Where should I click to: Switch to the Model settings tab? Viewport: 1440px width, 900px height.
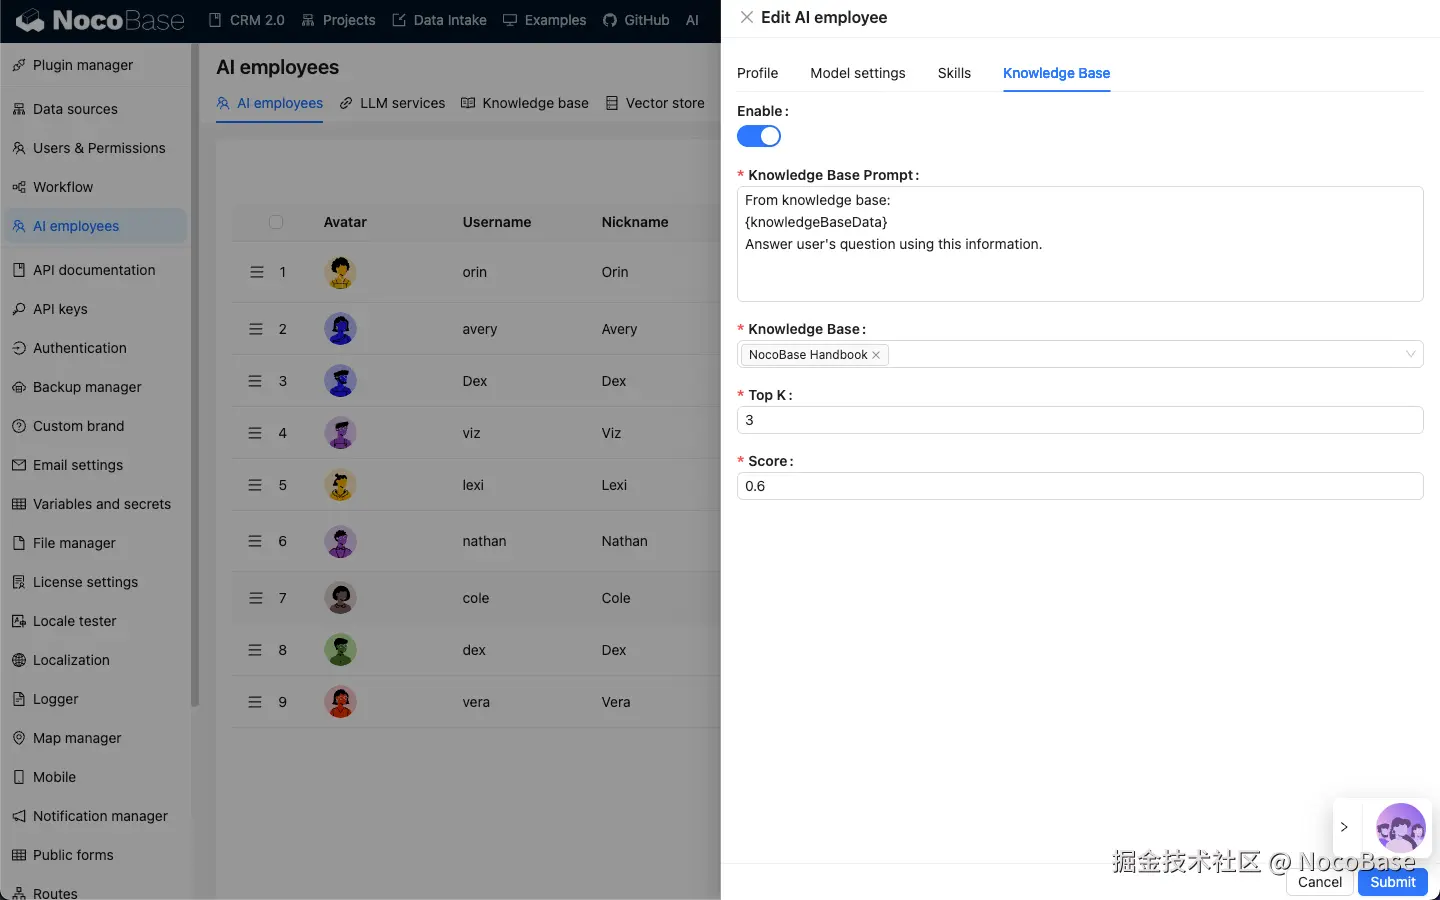858,73
